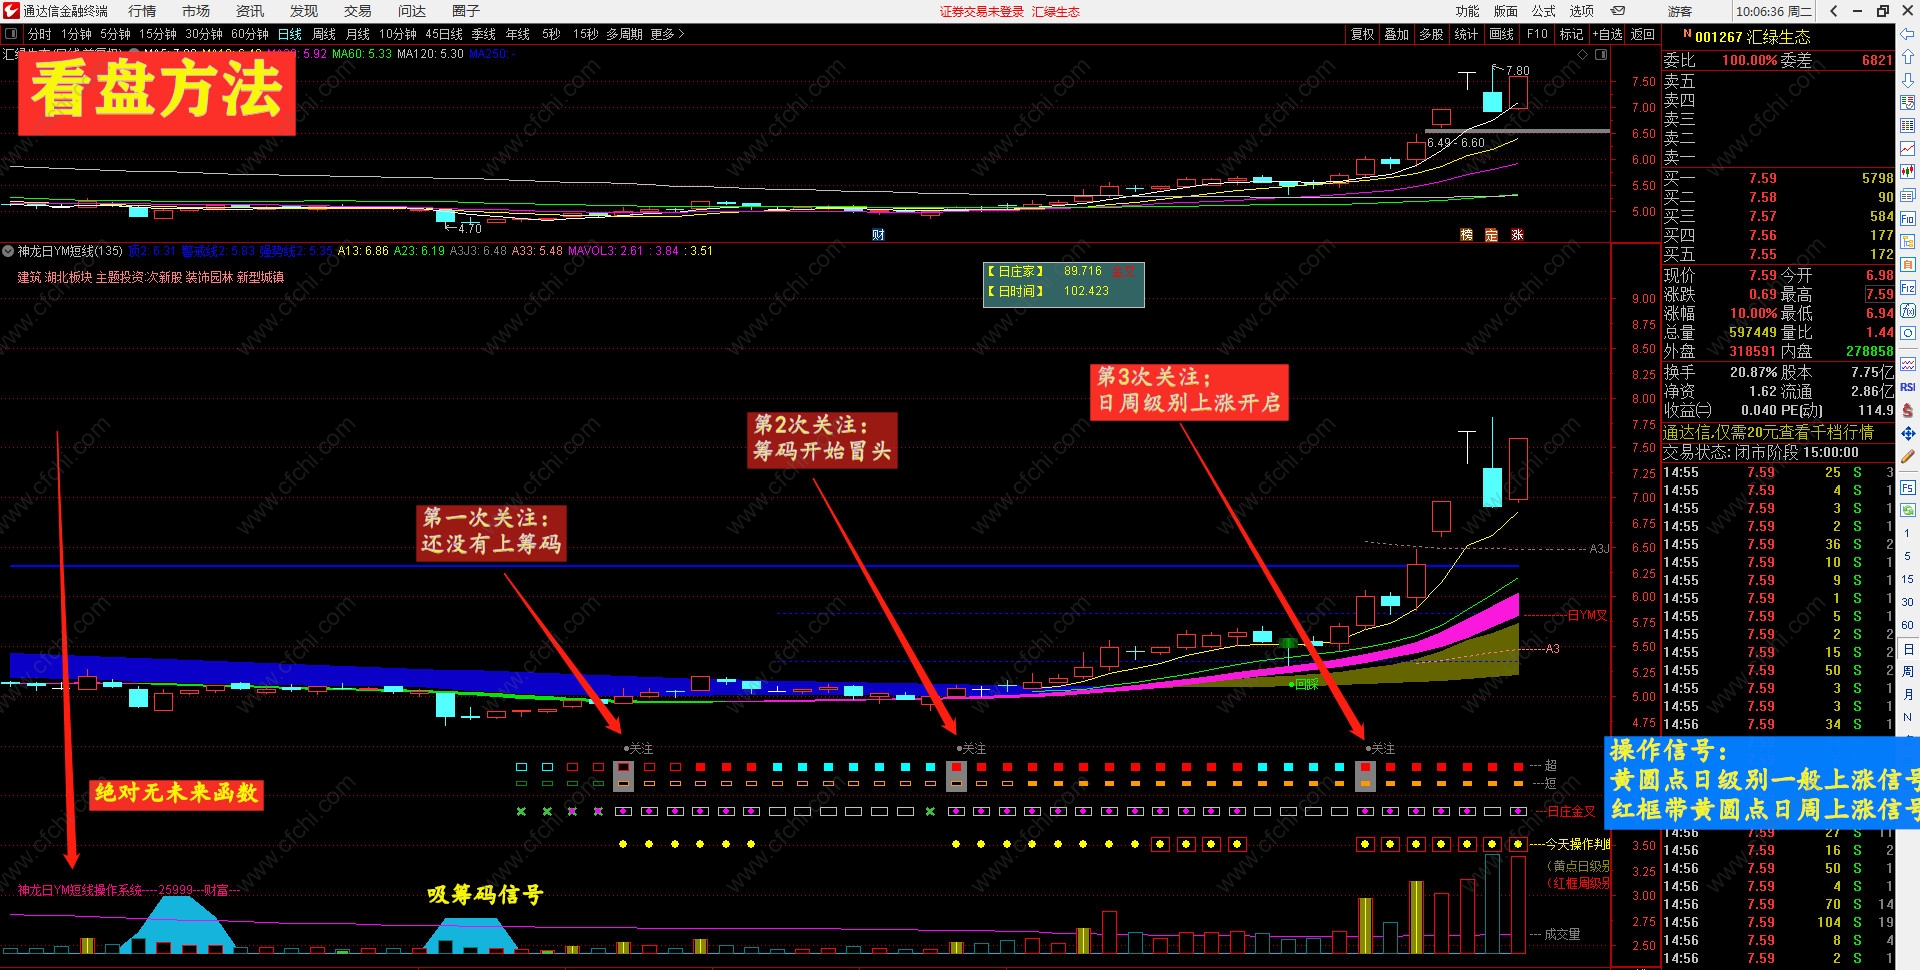Click the down-arrow next stock icon
The height and width of the screenshot is (970, 1920).
pos(1908,80)
